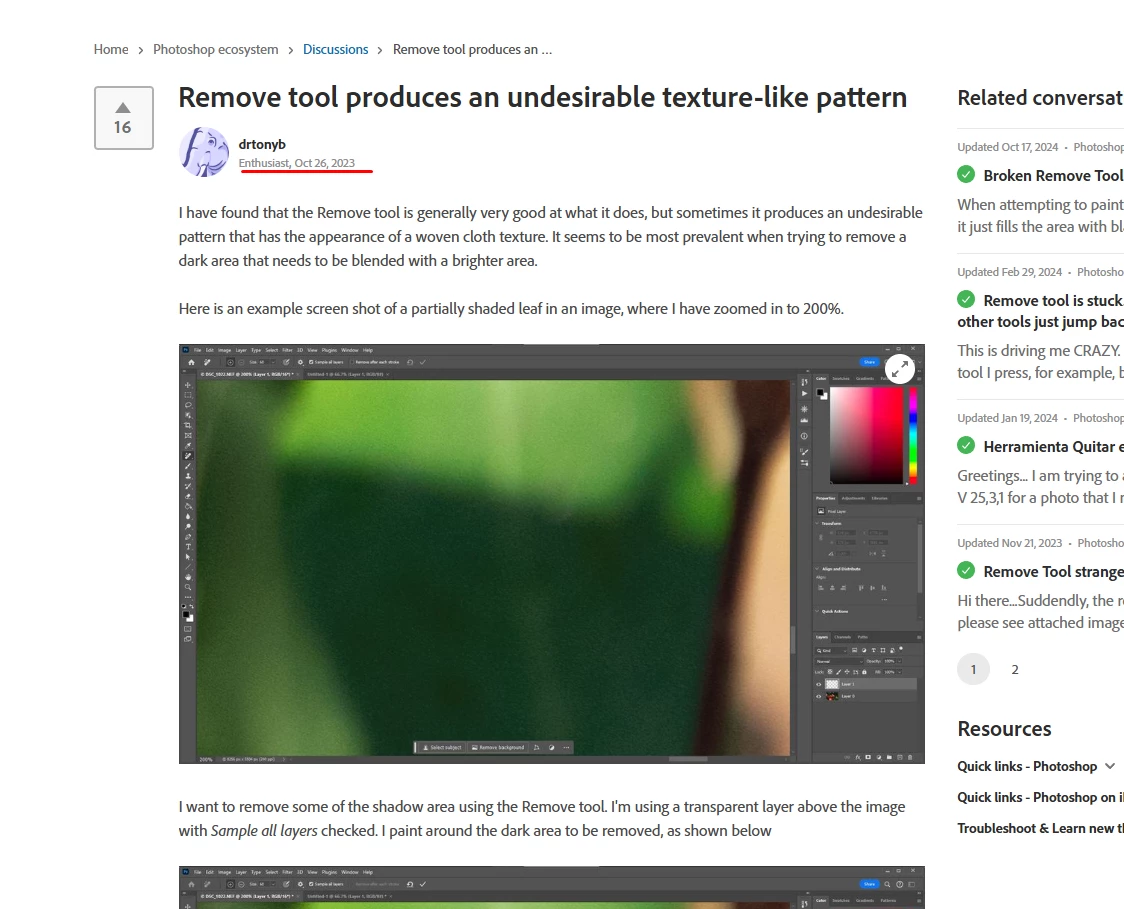Image resolution: width=1124 pixels, height=909 pixels.
Task: Switch to the Channels tab
Action: 842,637
